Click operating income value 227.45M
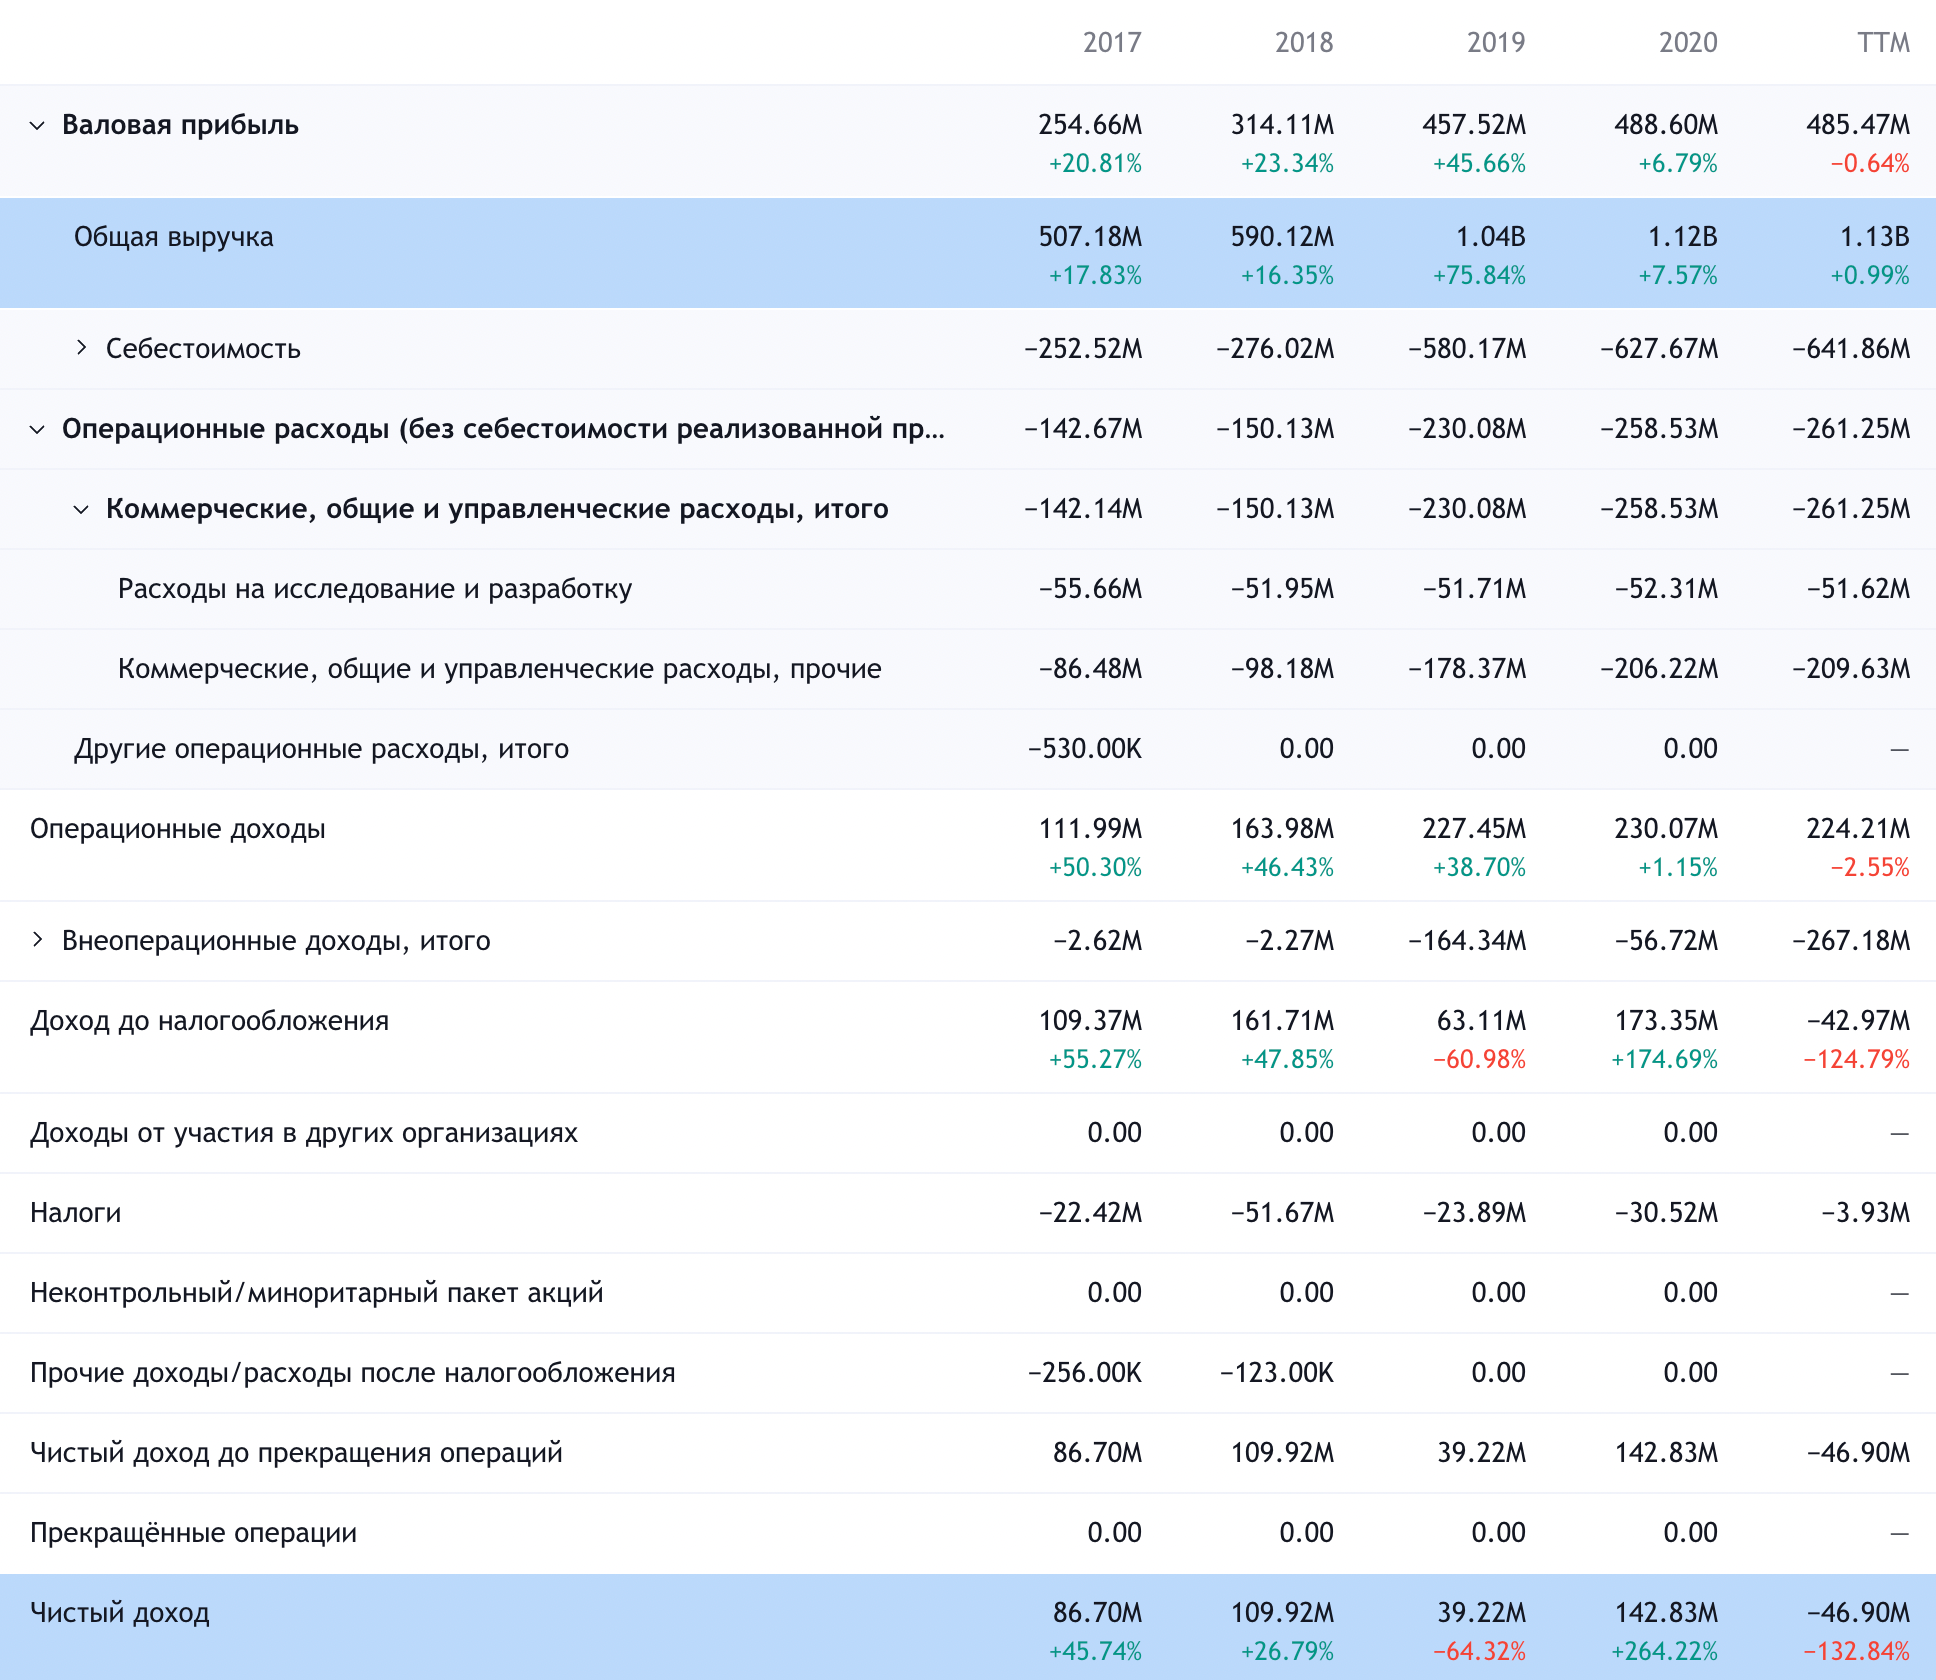 1474,829
